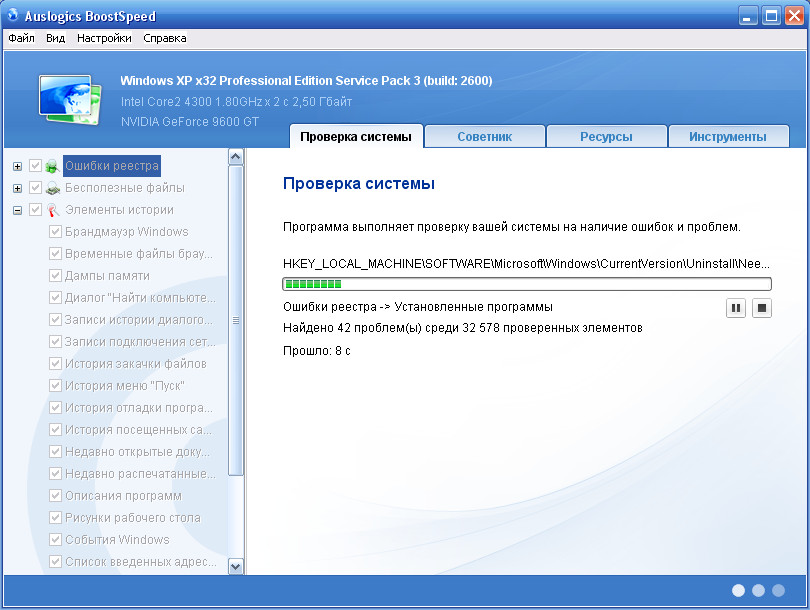
Task: Close the BoostSpeed window
Action: (x=795, y=15)
